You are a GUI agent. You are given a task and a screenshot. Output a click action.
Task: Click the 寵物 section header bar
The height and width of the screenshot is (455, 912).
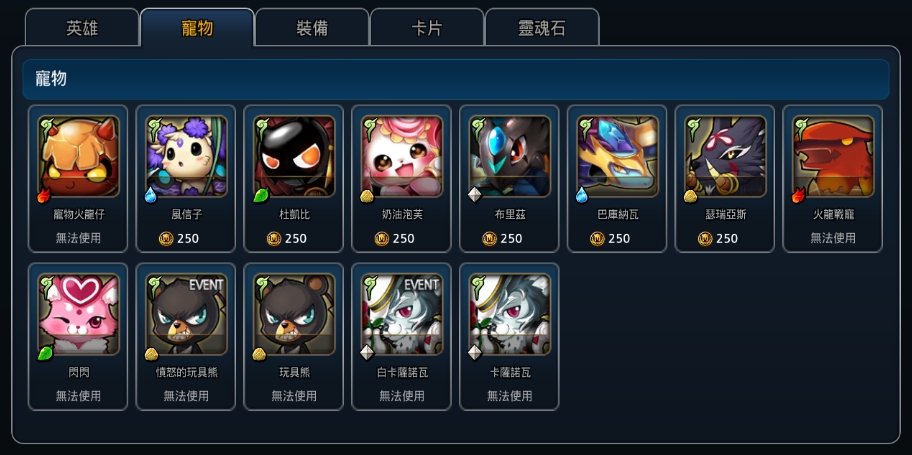click(x=456, y=79)
